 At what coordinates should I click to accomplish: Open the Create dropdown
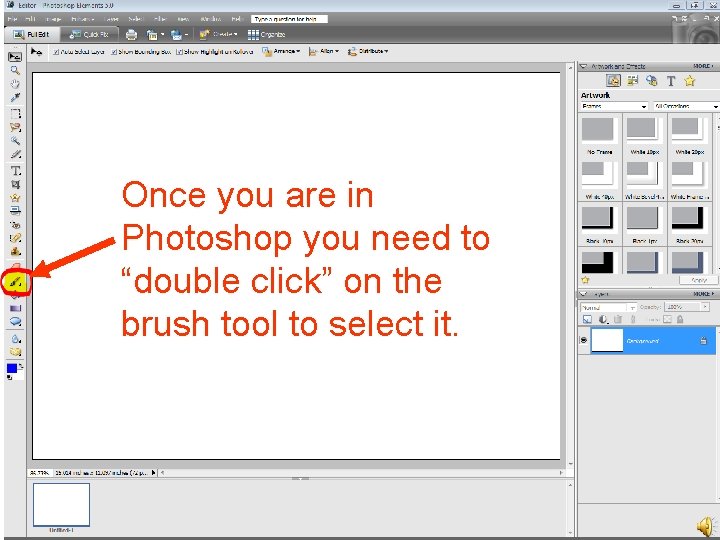[x=219, y=34]
